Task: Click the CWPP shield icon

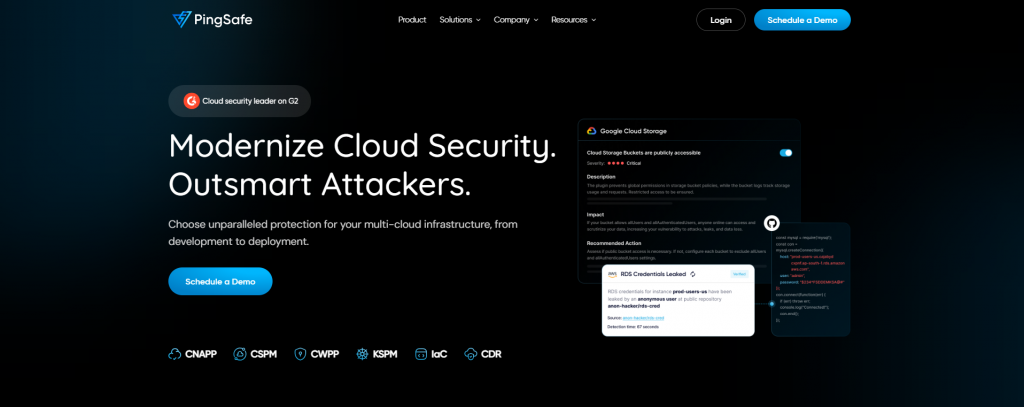Action: 300,354
